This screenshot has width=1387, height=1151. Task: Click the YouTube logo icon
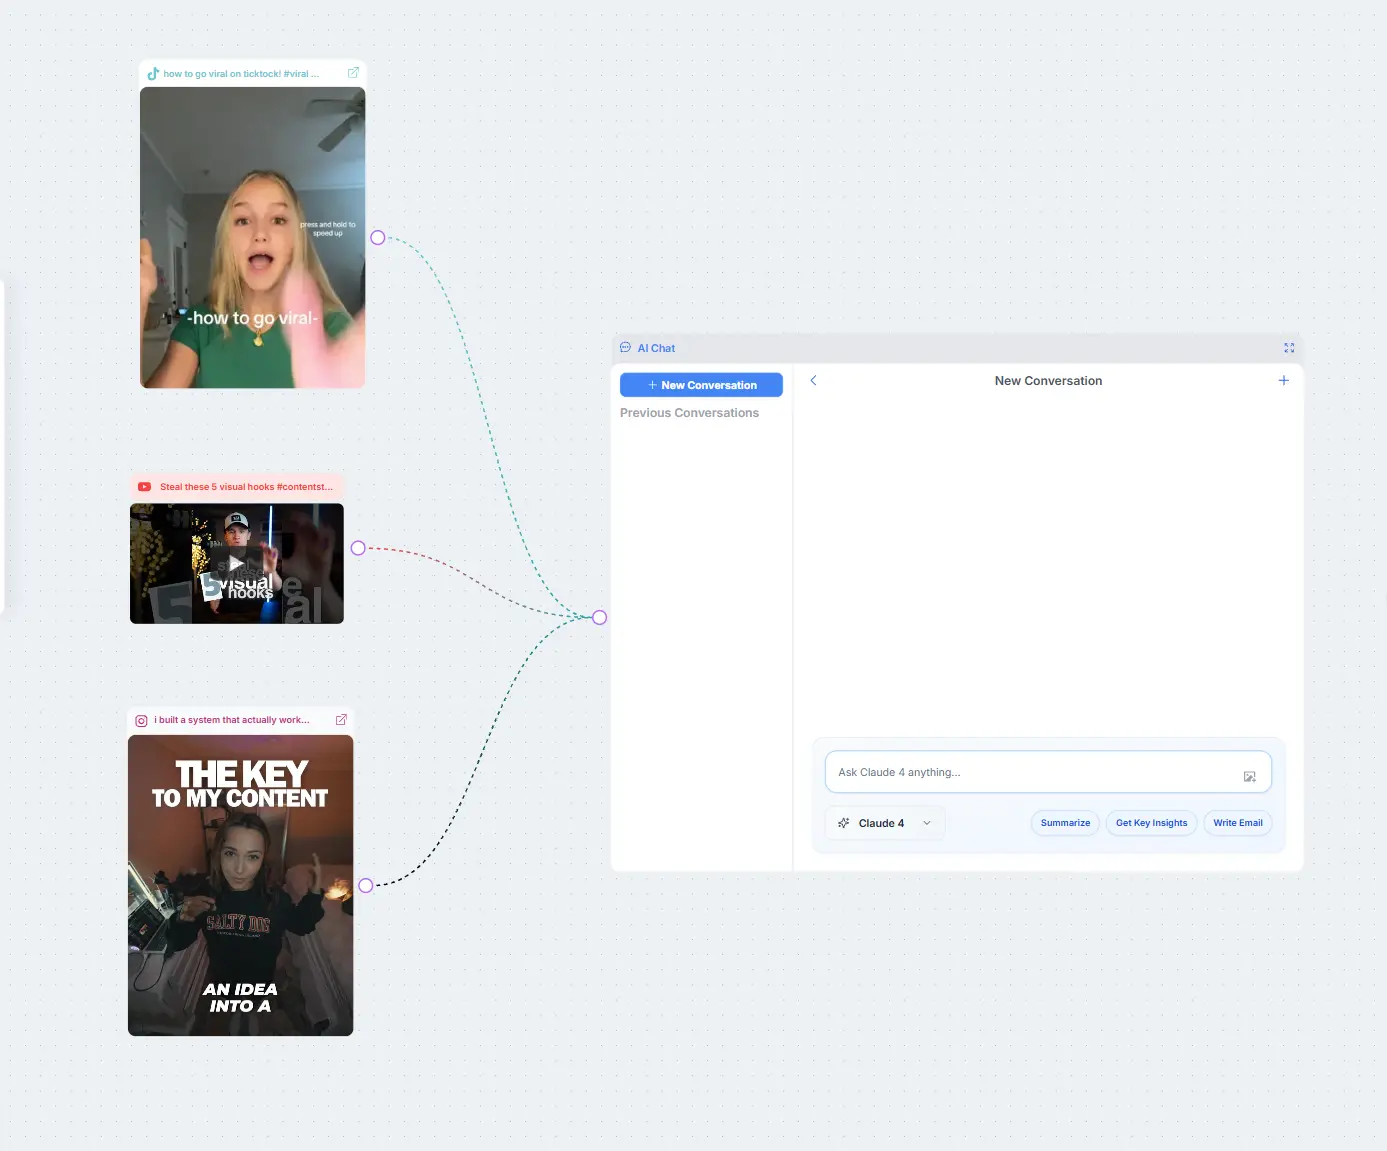pos(144,487)
